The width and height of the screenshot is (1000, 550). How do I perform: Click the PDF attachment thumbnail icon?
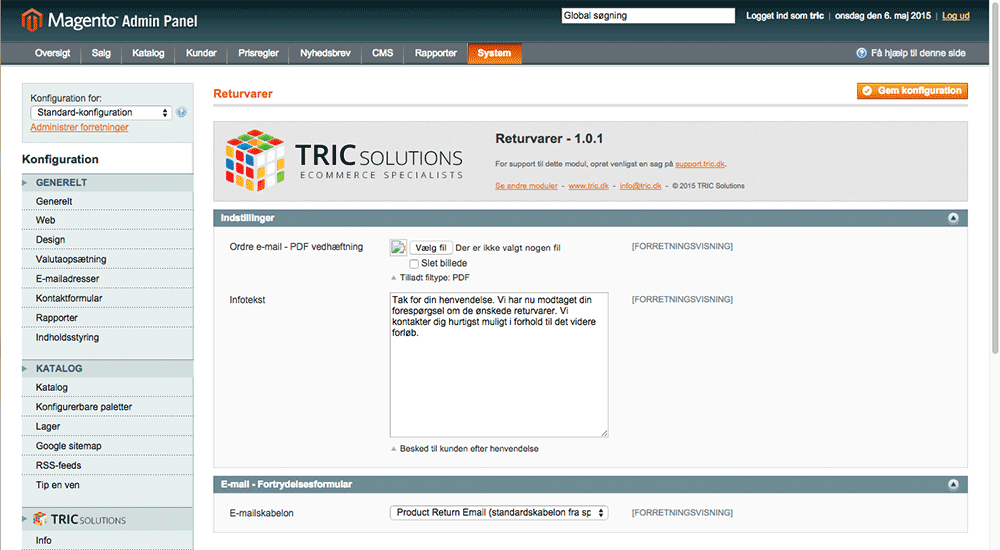point(398,247)
